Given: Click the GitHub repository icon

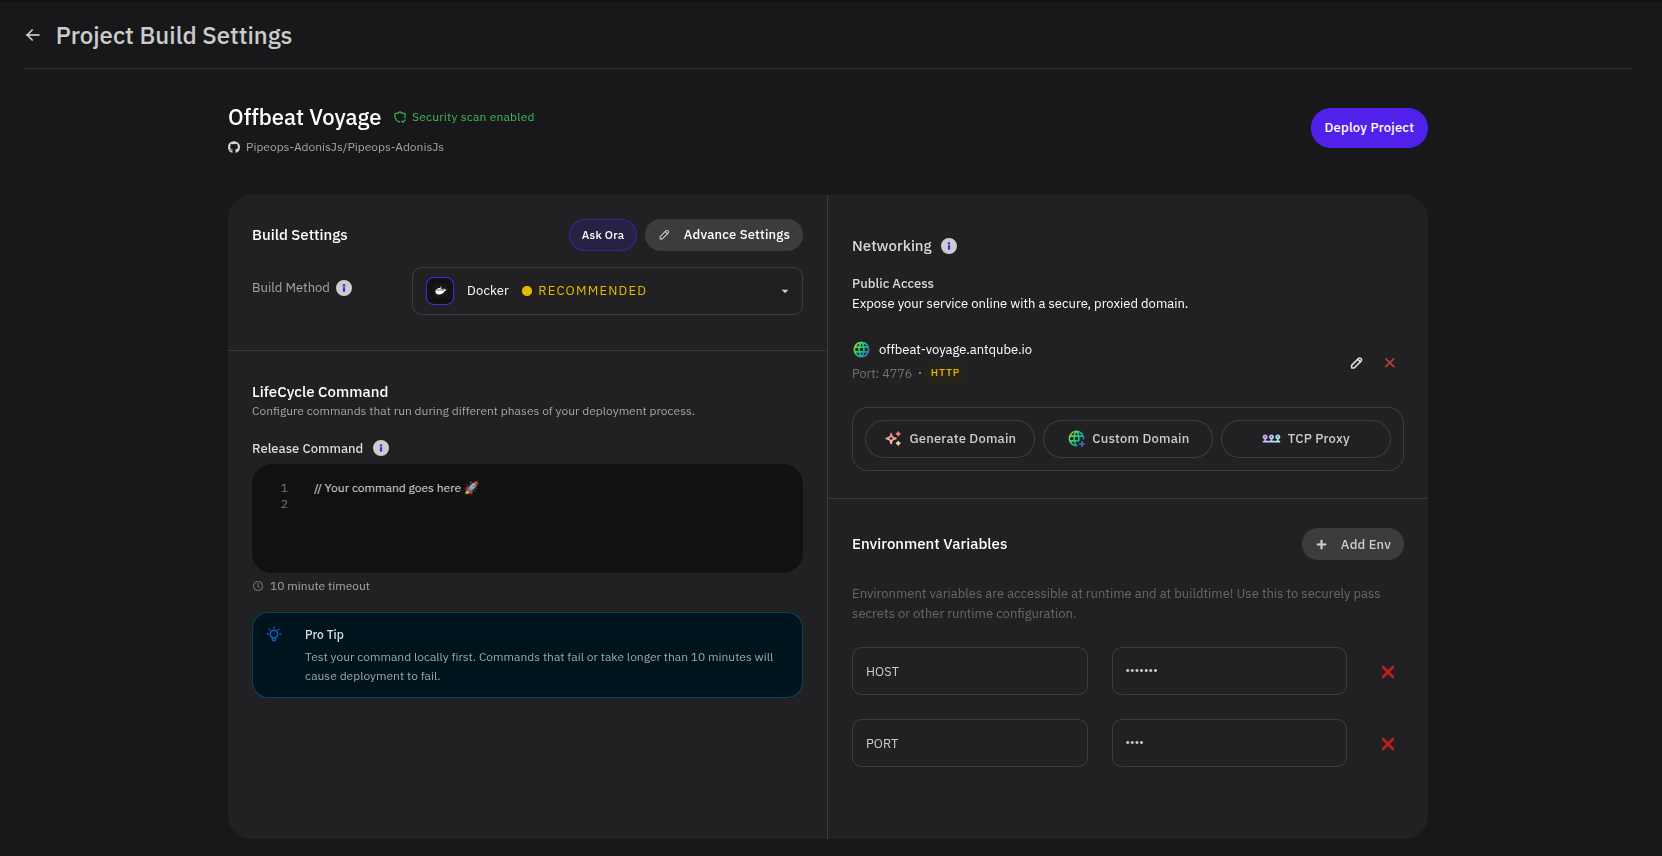Looking at the screenshot, I should 234,147.
